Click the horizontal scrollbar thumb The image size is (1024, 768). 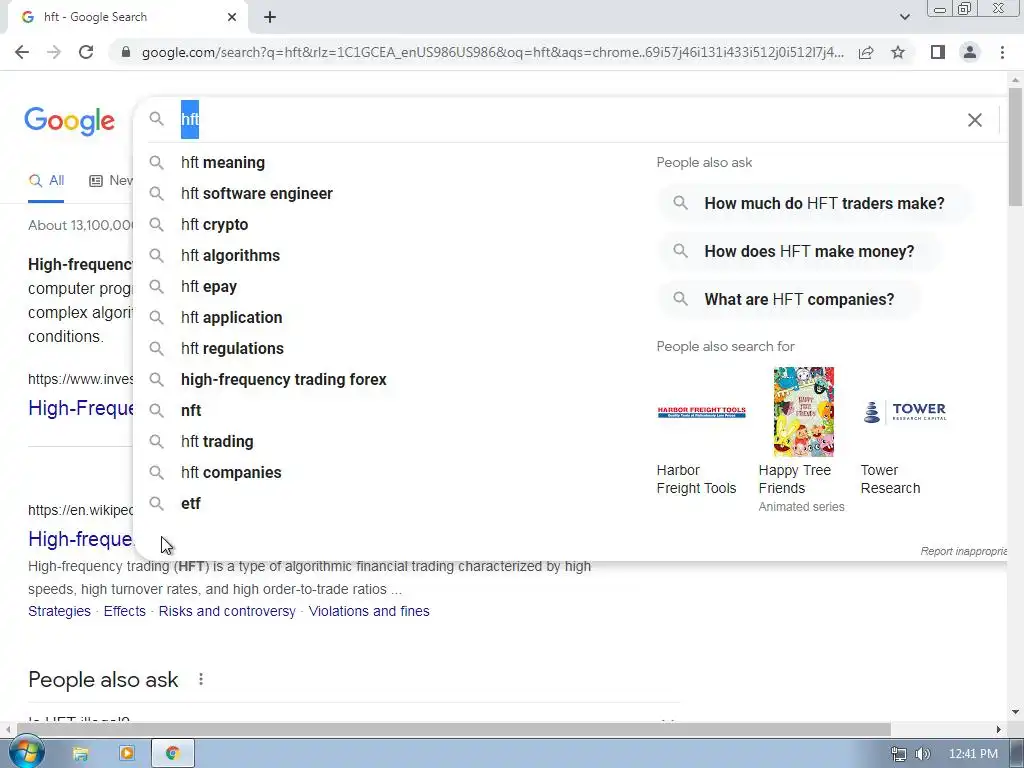454,729
